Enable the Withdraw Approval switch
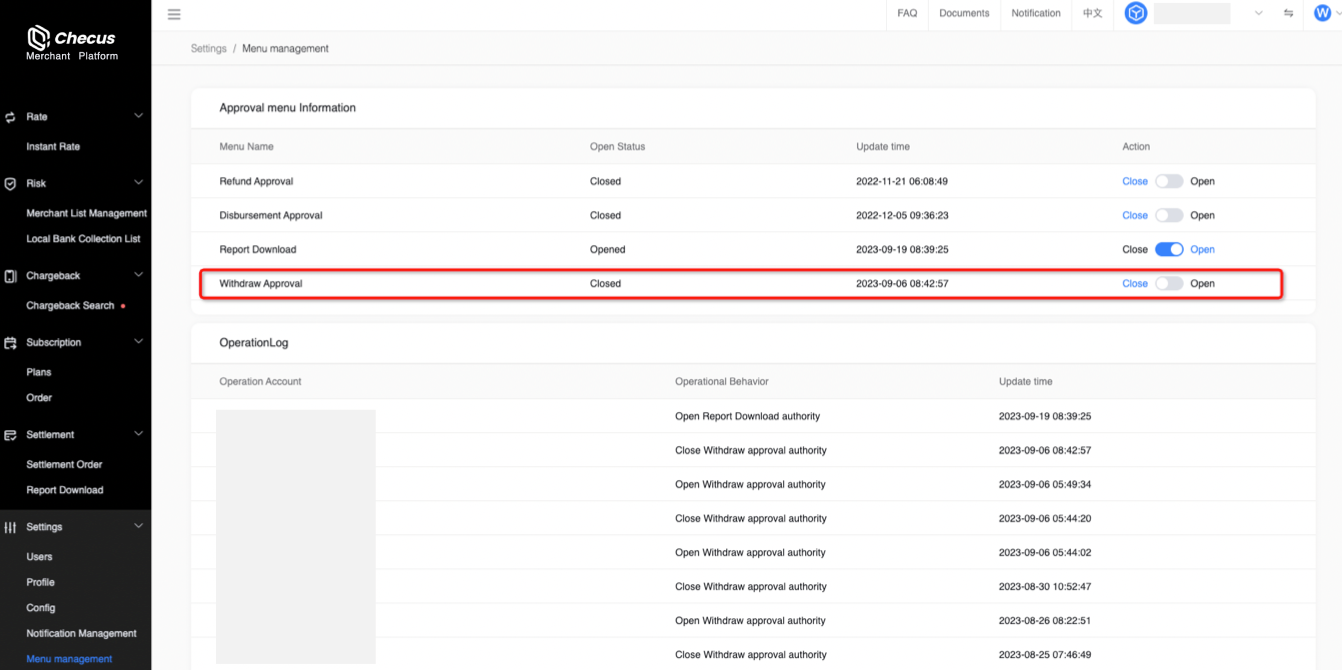This screenshot has height=670, width=1342. point(1168,284)
